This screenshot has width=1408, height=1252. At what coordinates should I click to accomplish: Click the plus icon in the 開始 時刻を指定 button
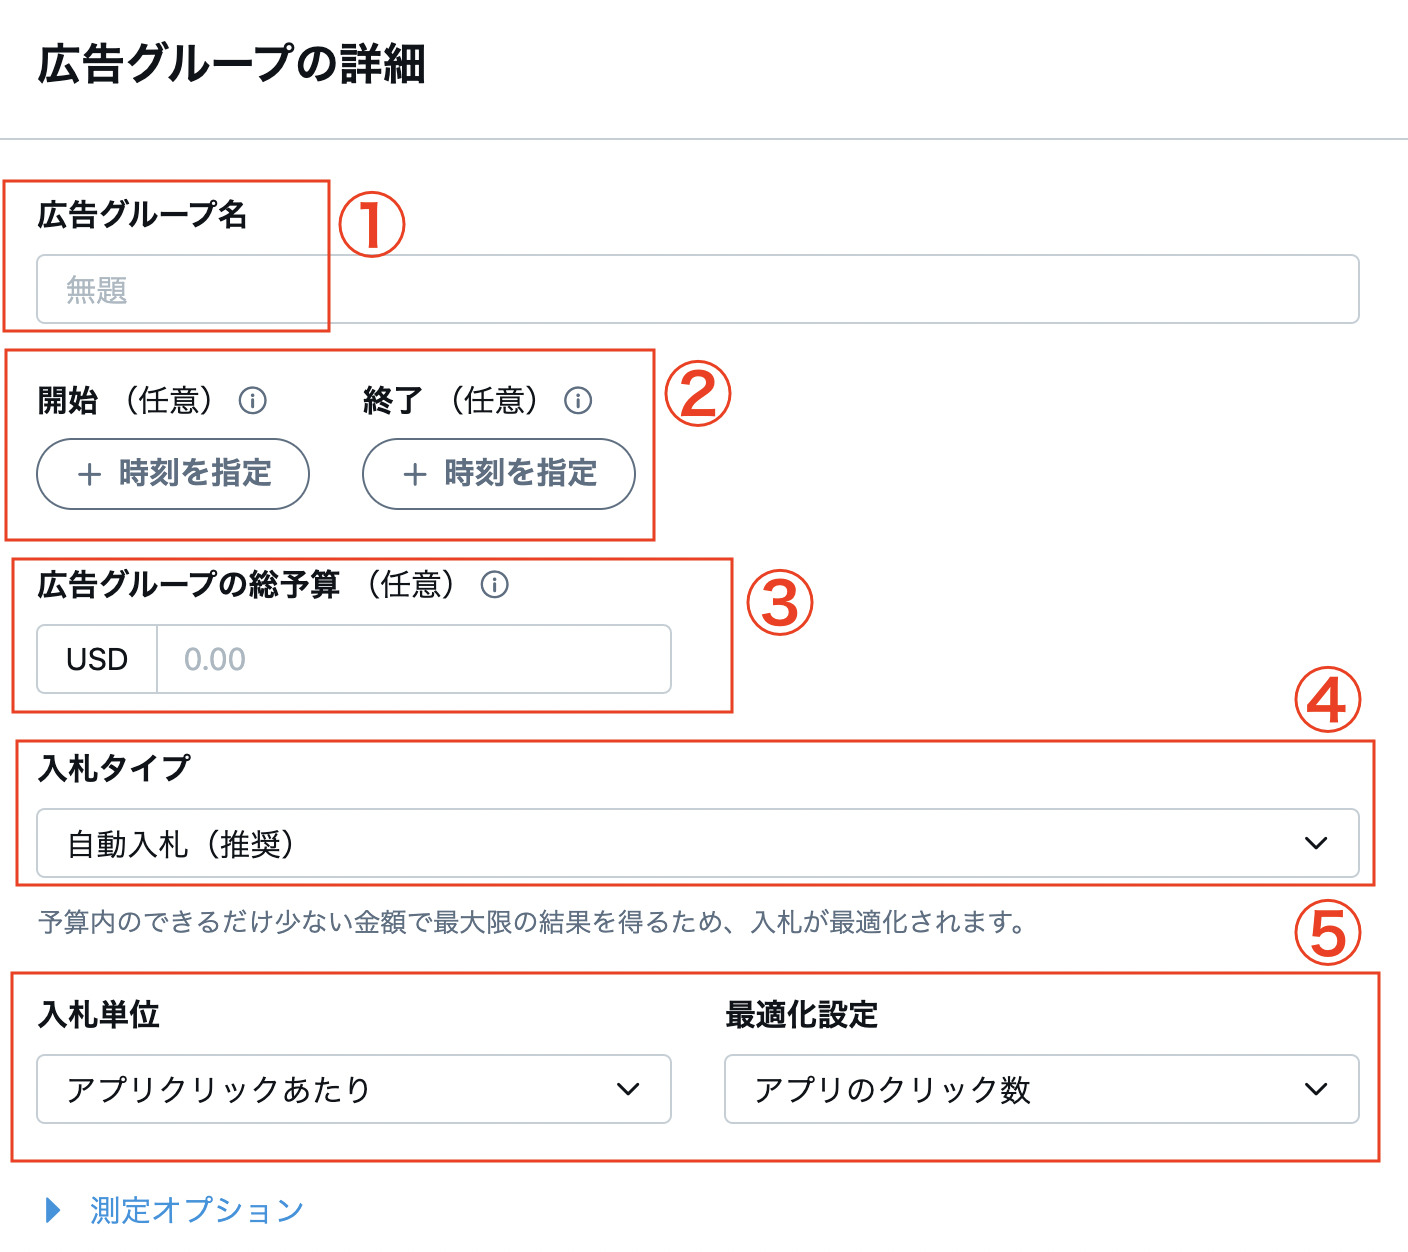point(88,474)
